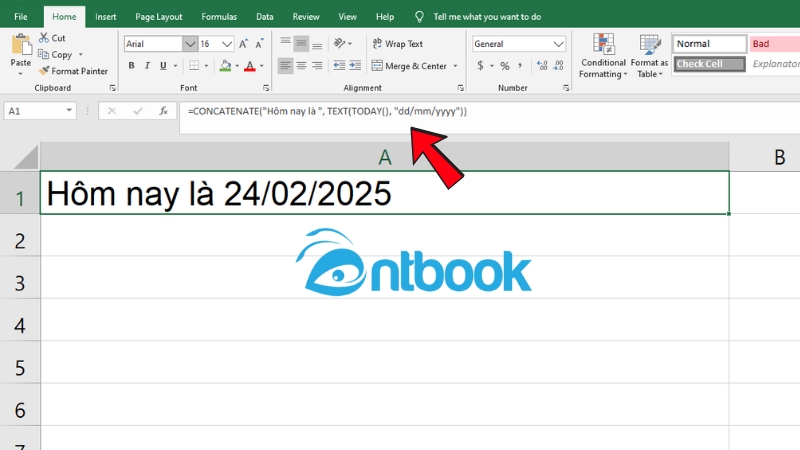Open the File tab
This screenshot has height=450, width=800.
21,17
